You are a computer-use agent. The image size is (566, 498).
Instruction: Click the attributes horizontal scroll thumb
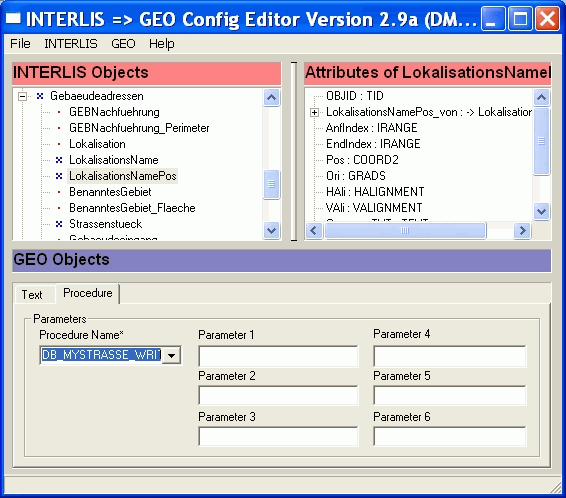405,230
